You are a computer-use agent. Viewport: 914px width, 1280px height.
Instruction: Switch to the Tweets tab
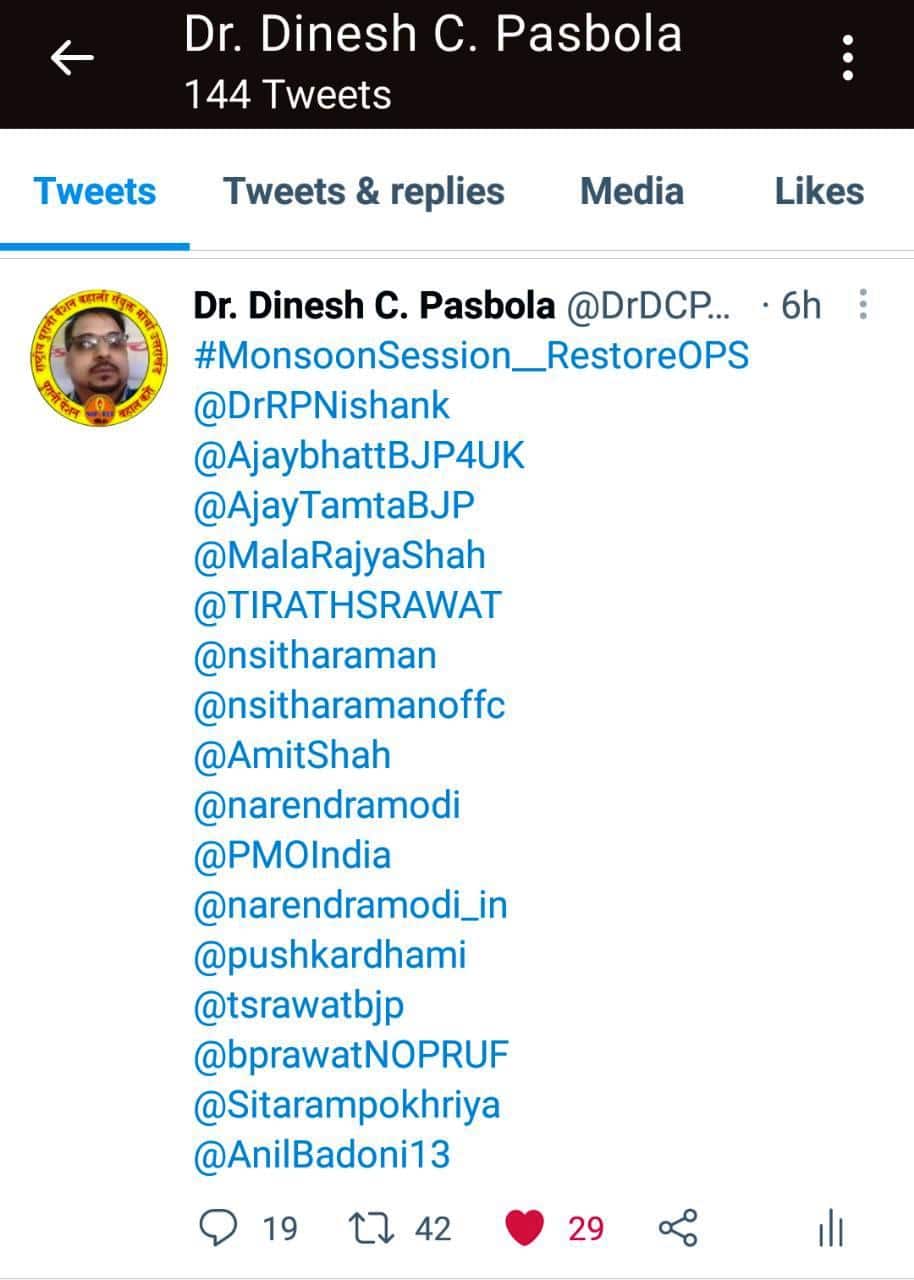pyautogui.click(x=95, y=191)
